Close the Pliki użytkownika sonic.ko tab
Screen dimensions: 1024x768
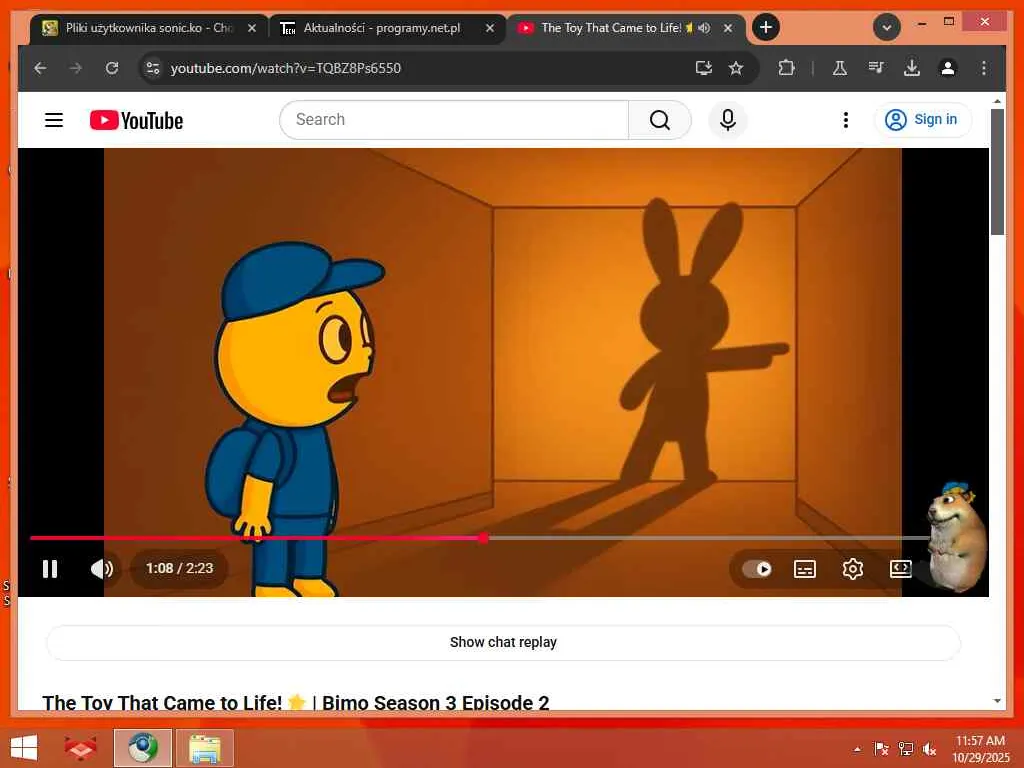[251, 28]
